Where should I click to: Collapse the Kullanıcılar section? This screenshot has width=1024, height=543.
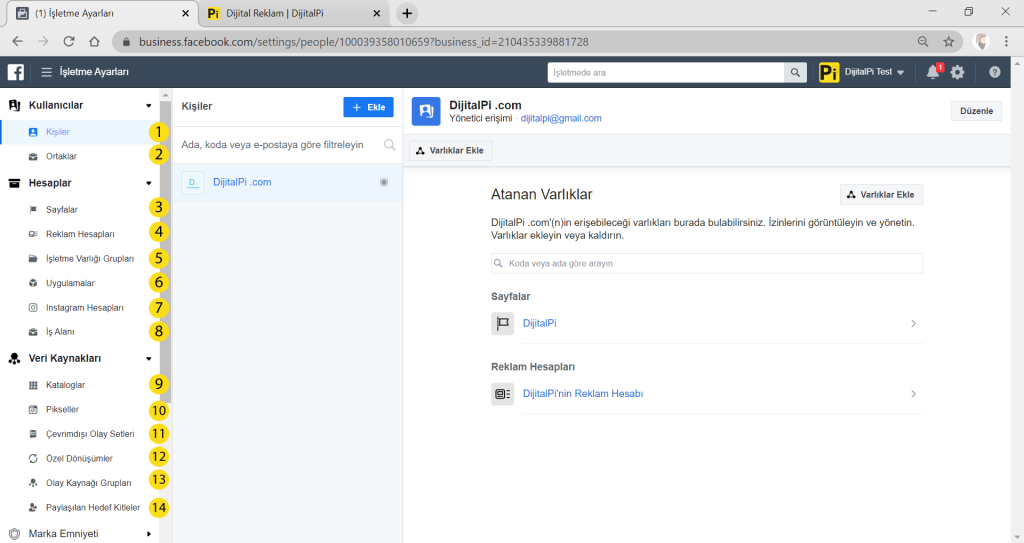pyautogui.click(x=149, y=106)
